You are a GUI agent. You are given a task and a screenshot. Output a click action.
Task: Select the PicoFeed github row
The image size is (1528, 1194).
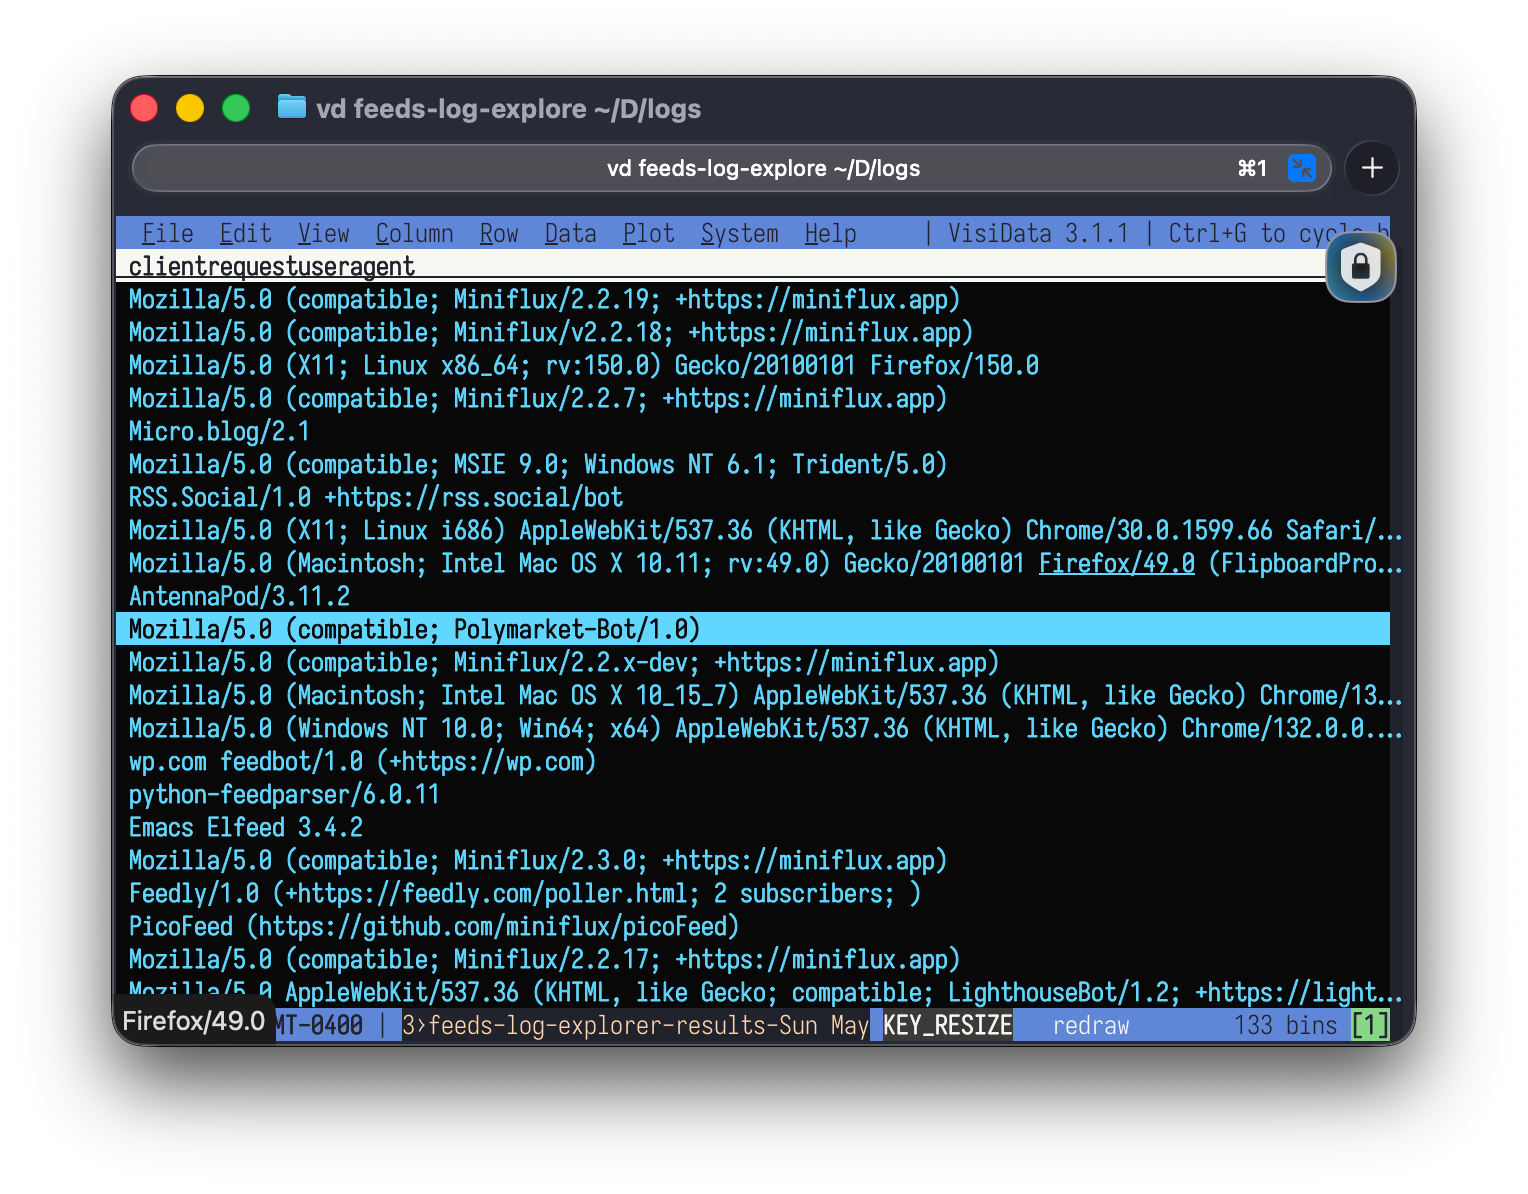point(753,926)
